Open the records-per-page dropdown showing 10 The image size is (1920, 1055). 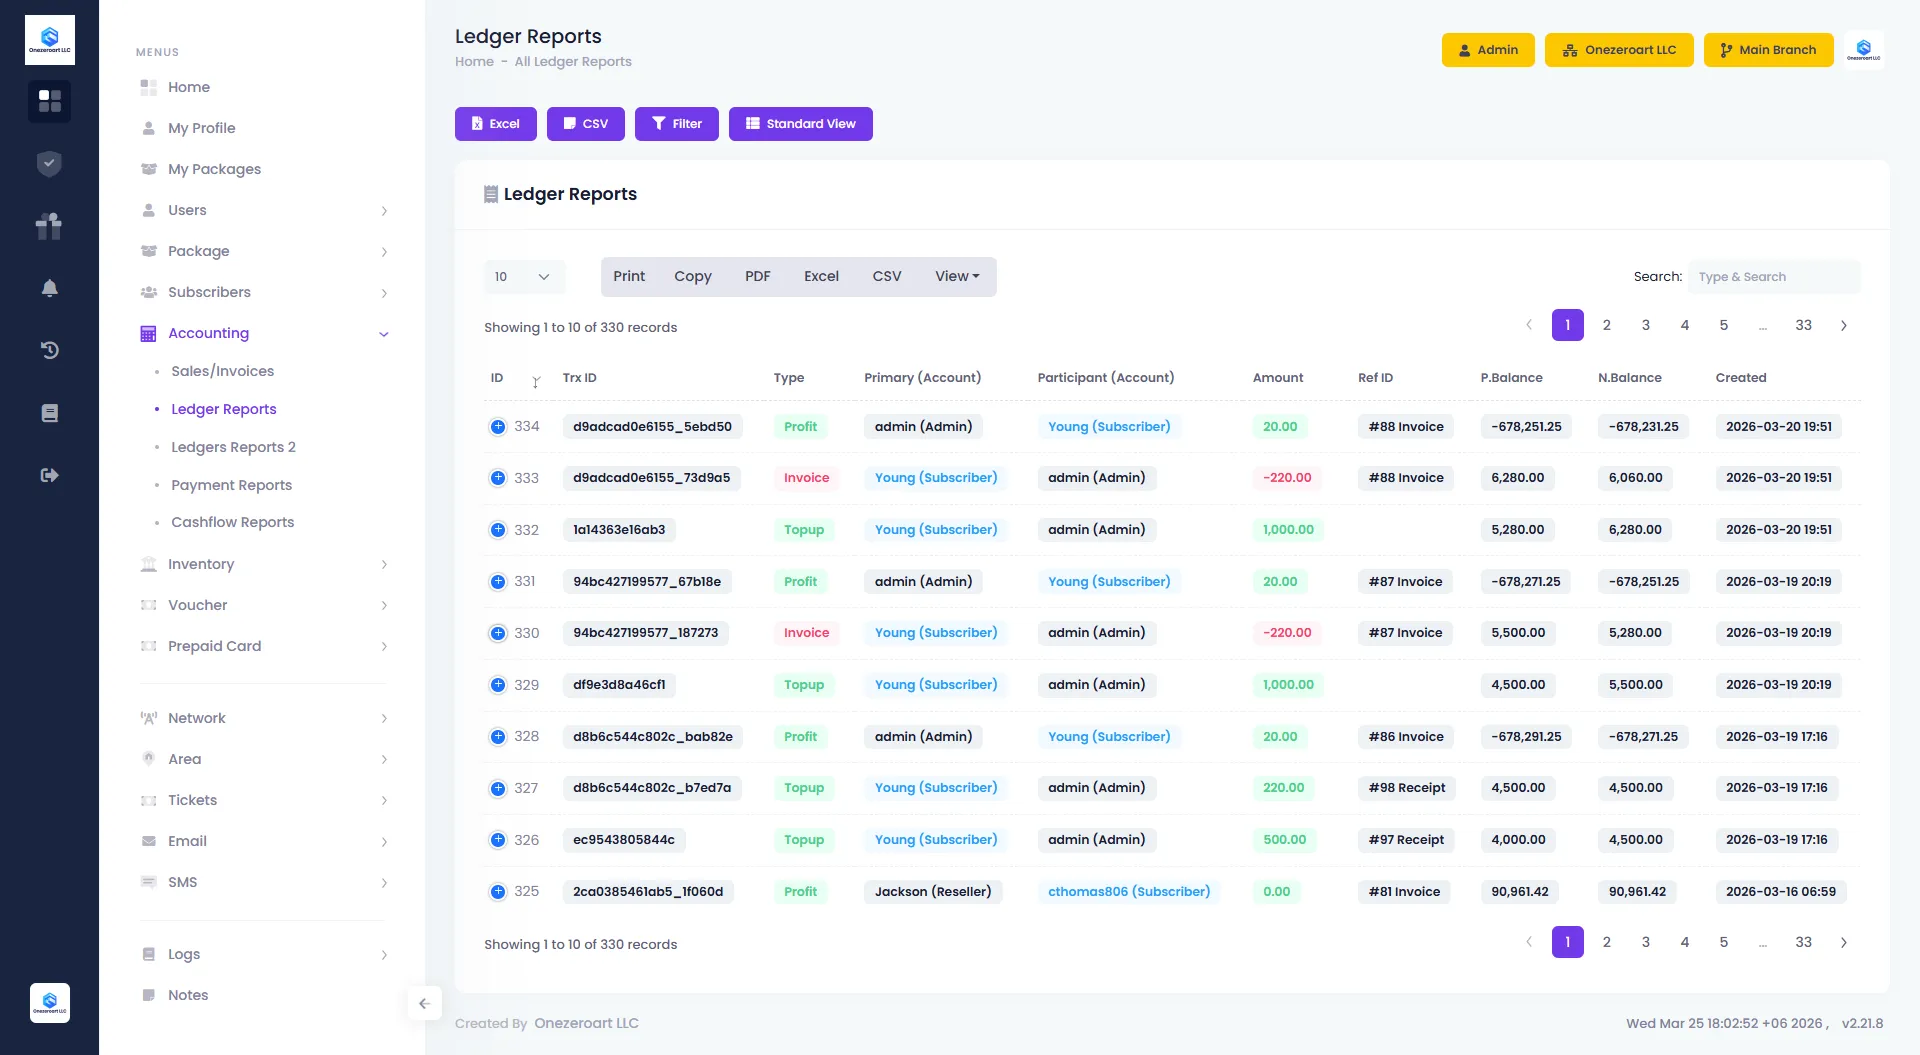tap(523, 276)
